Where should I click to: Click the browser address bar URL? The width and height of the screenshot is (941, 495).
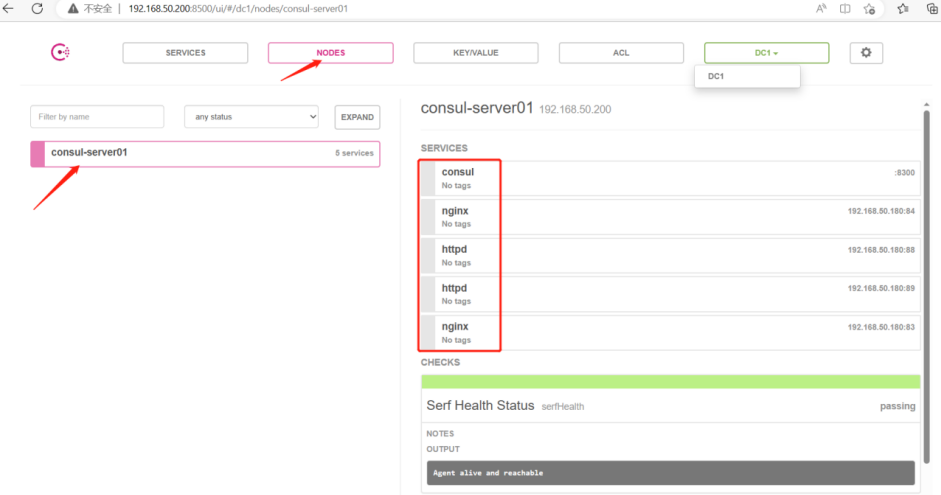tap(238, 8)
